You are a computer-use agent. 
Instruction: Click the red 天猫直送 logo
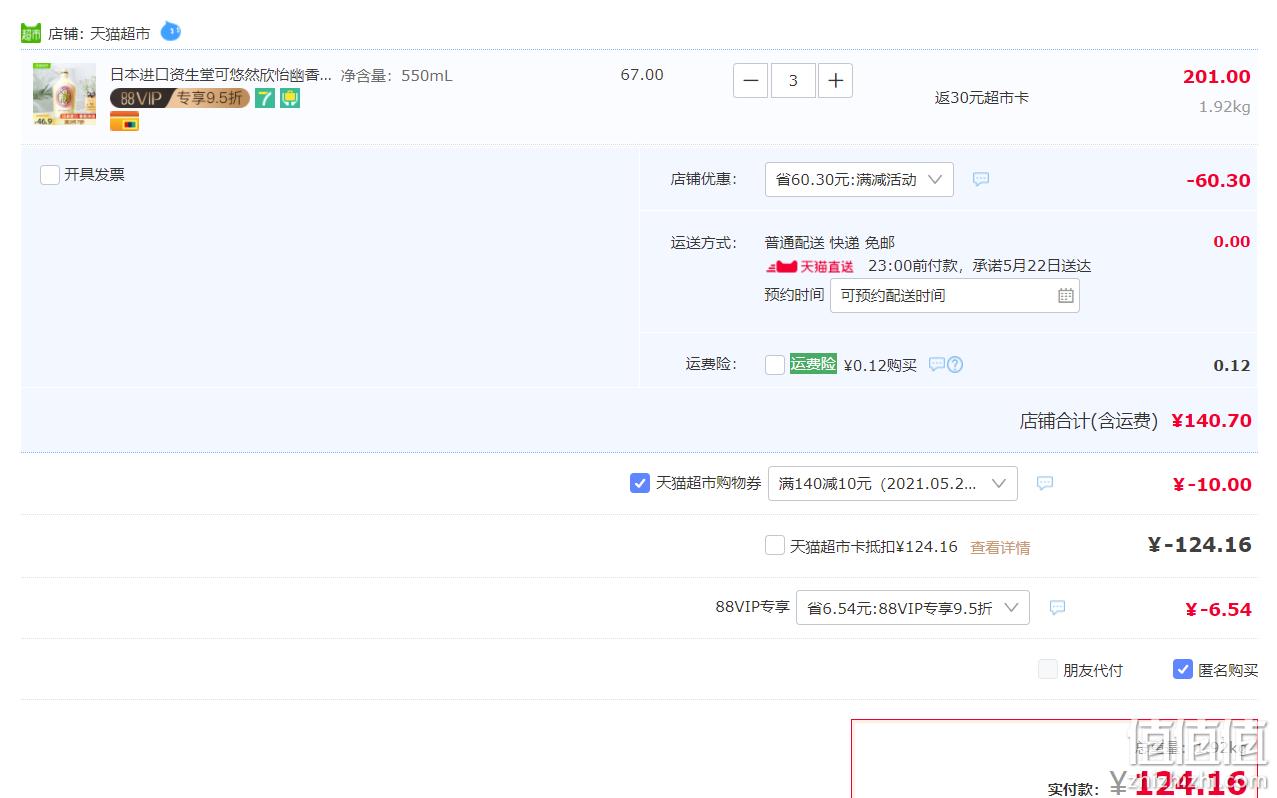(810, 266)
